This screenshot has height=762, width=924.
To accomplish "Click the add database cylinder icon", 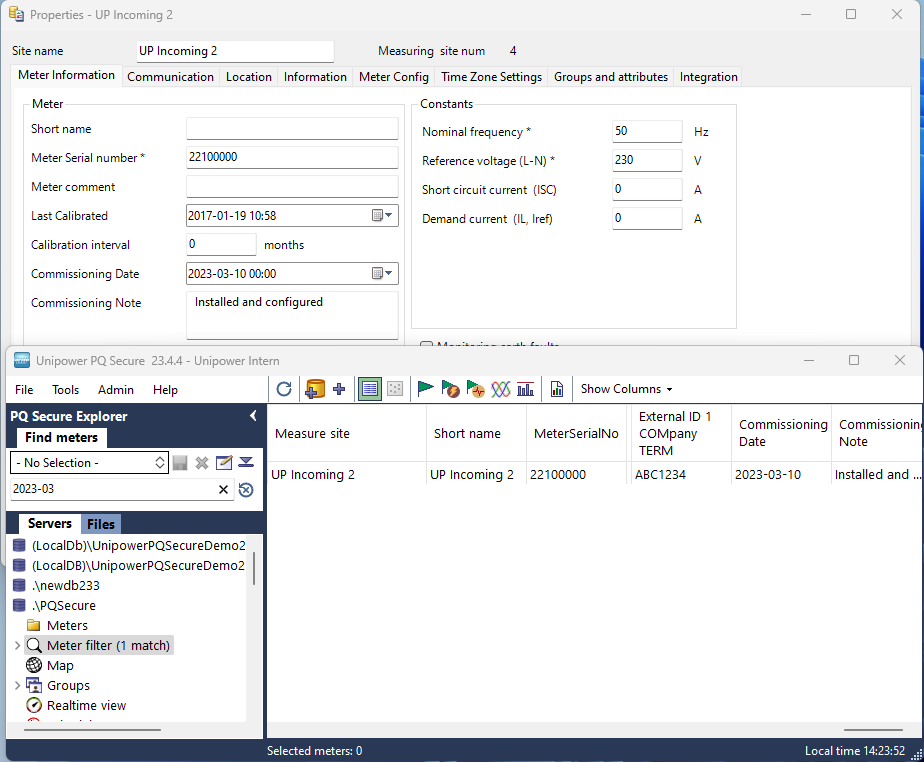I will point(315,389).
